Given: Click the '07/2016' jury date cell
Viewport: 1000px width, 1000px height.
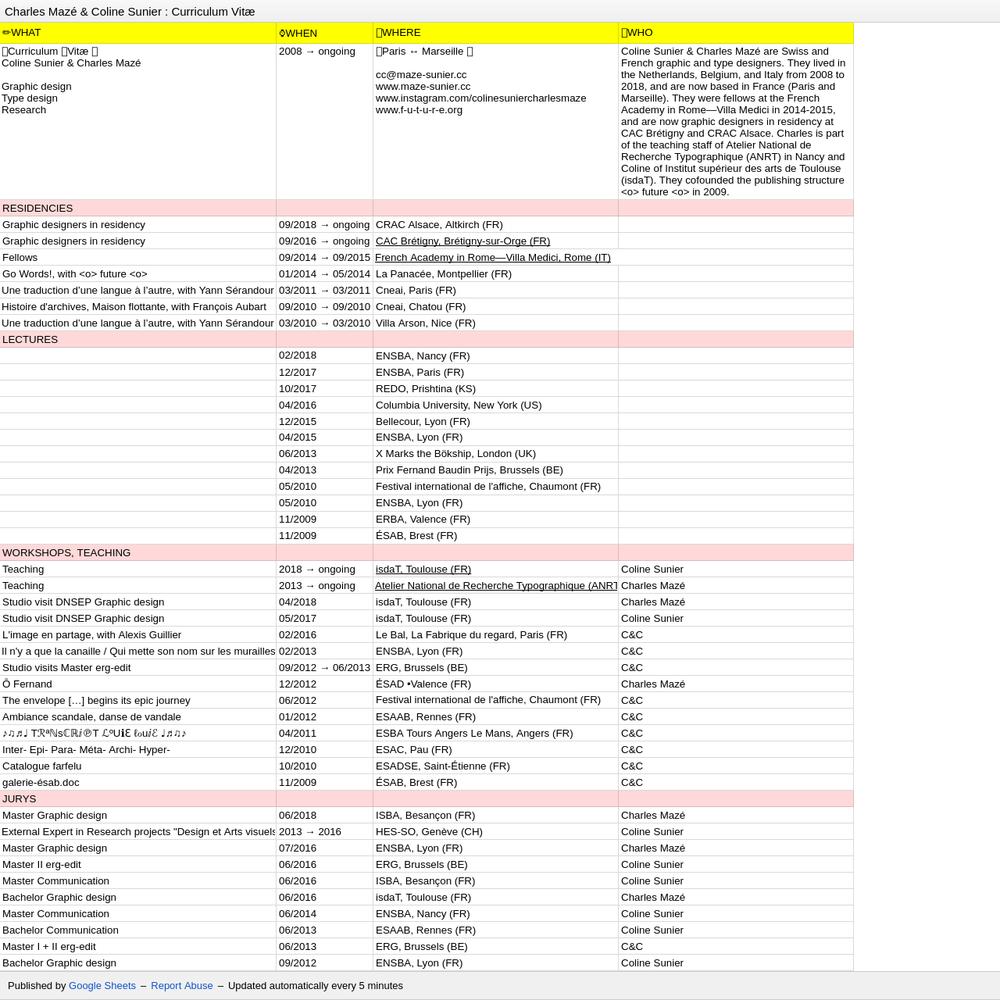Looking at the screenshot, I should click(x=325, y=848).
